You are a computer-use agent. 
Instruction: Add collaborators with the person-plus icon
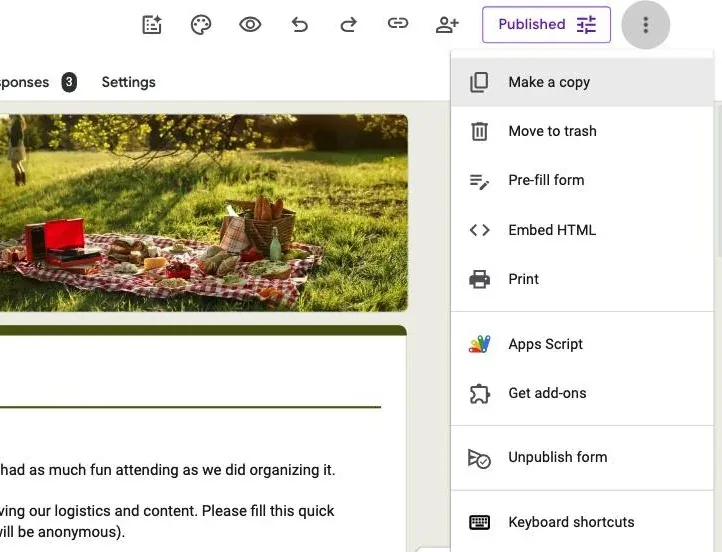click(447, 24)
